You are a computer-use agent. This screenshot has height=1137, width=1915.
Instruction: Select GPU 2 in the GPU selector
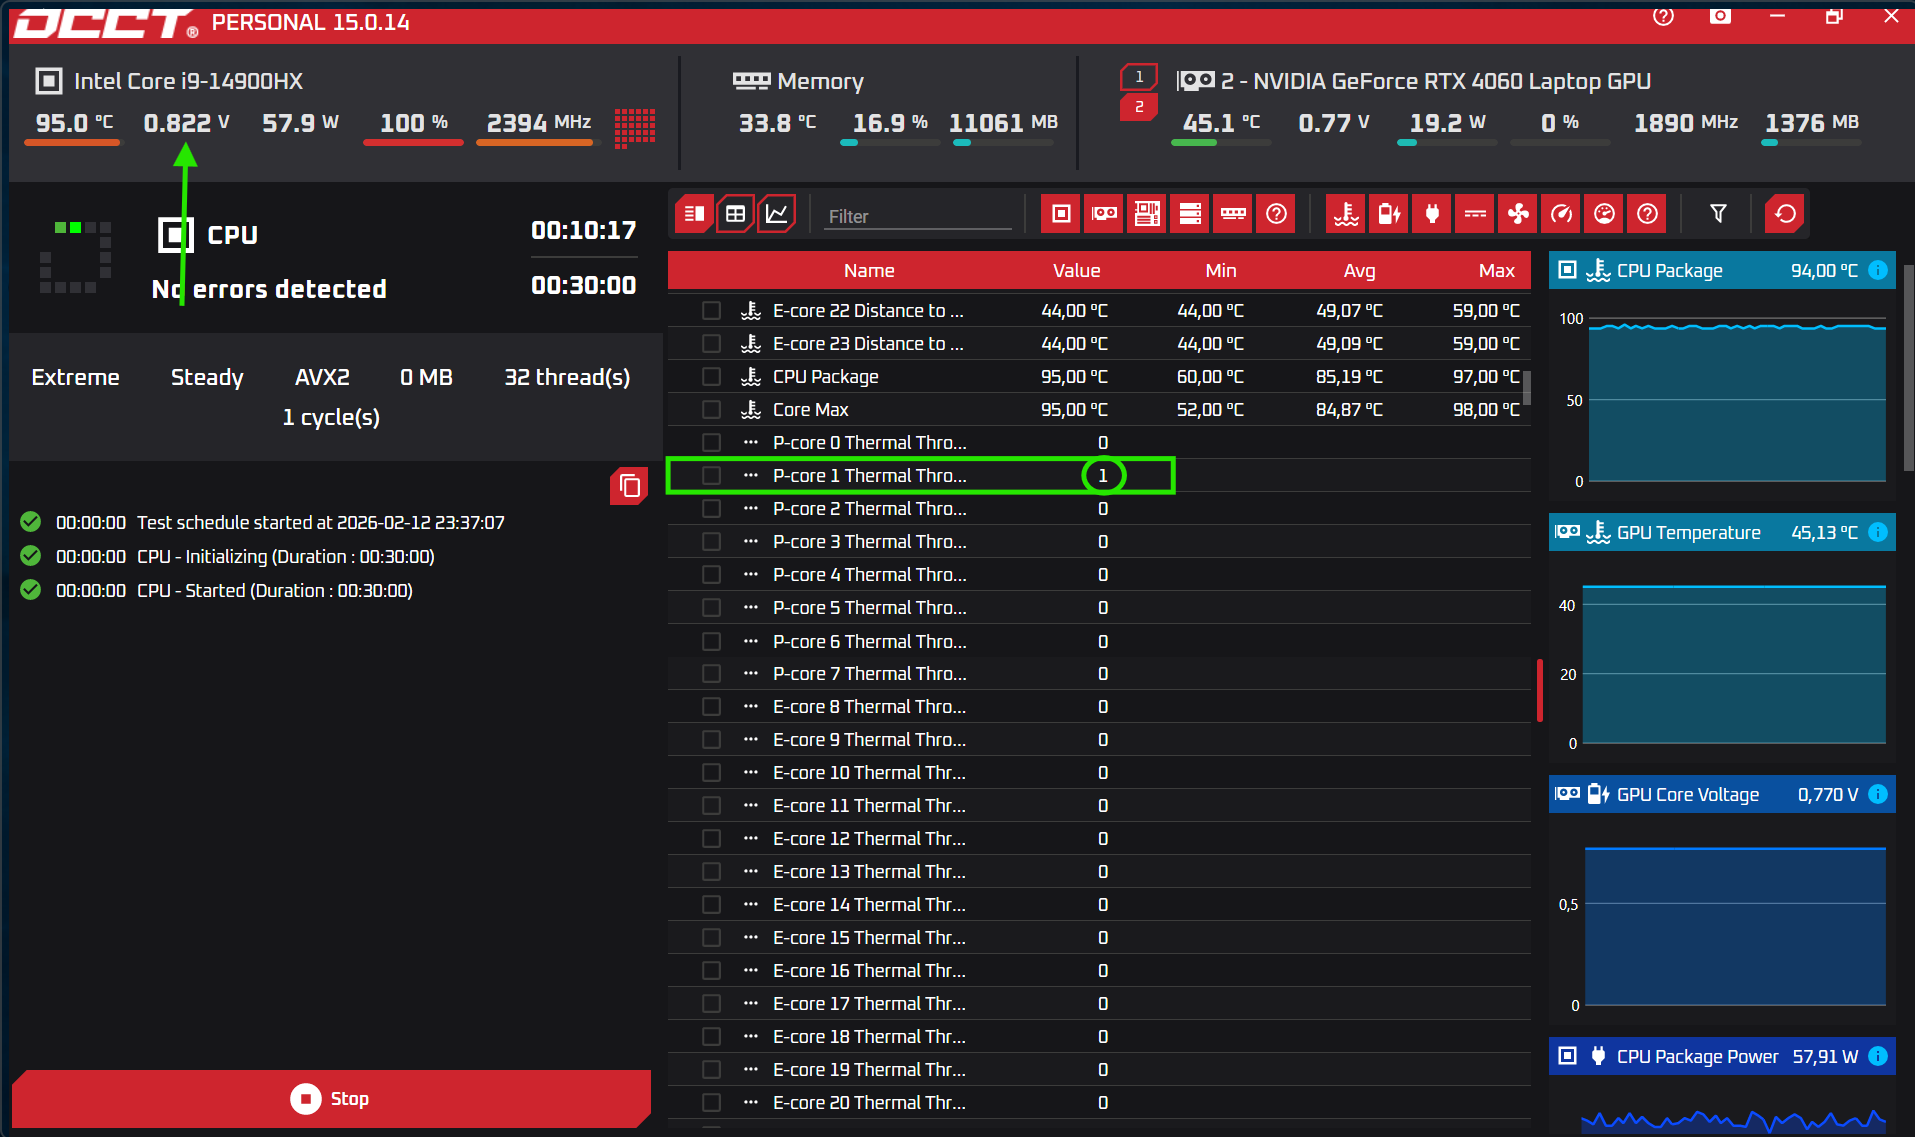(1139, 106)
